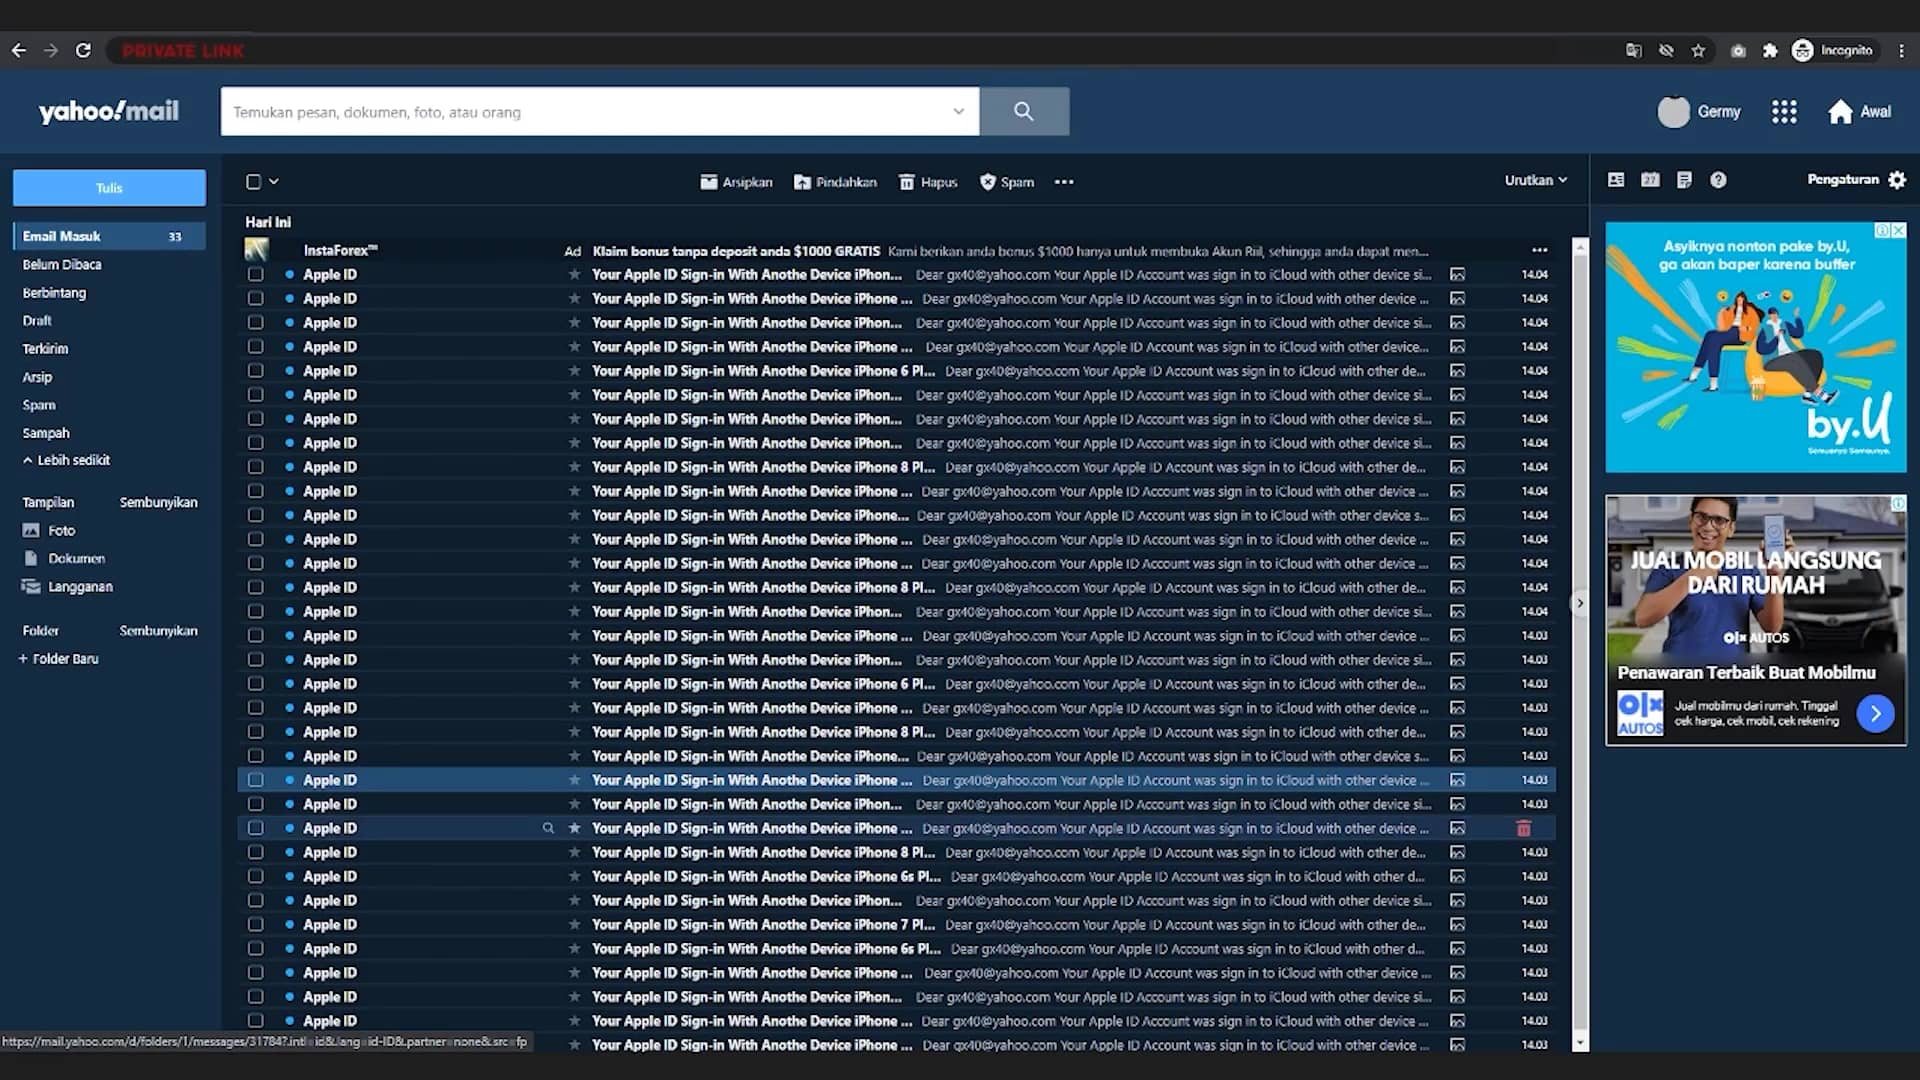Open the Belum Dibaca folder
This screenshot has width=1920, height=1080.
pyautogui.click(x=62, y=265)
